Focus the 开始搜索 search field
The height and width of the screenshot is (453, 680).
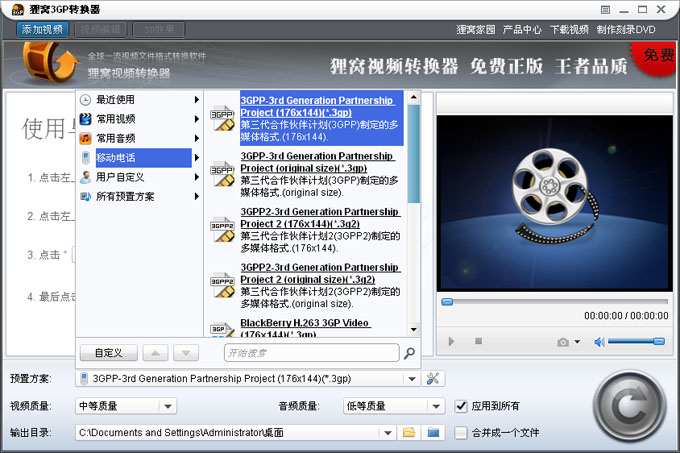point(312,353)
